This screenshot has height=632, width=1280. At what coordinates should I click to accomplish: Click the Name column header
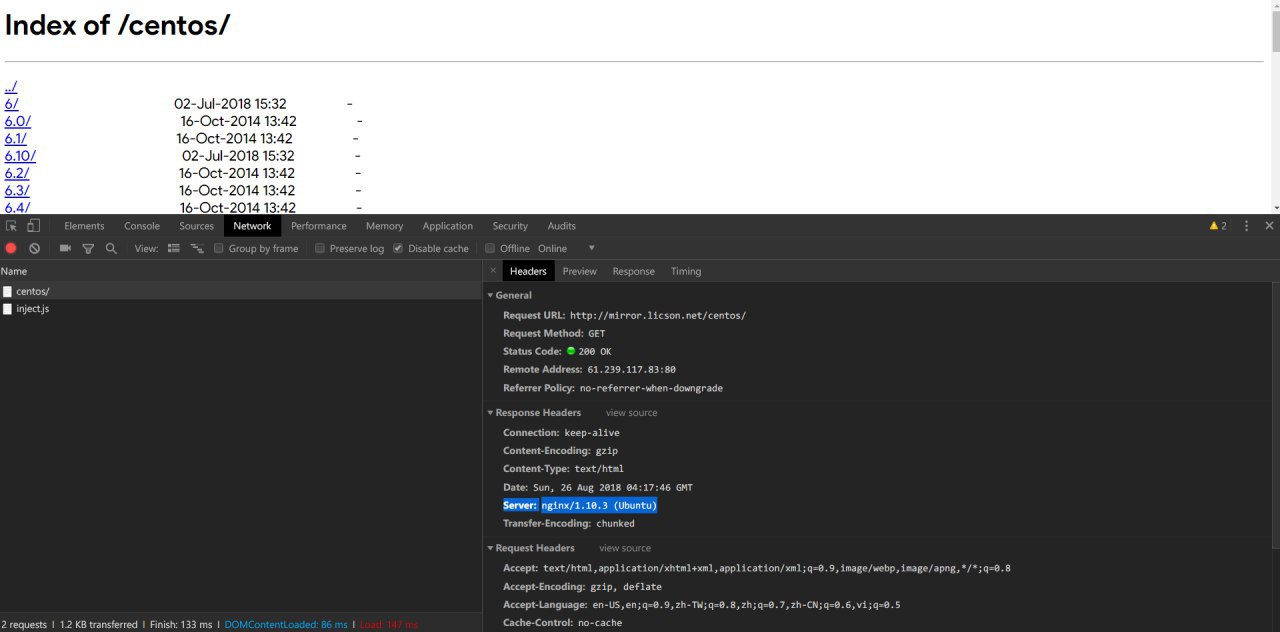(x=241, y=271)
